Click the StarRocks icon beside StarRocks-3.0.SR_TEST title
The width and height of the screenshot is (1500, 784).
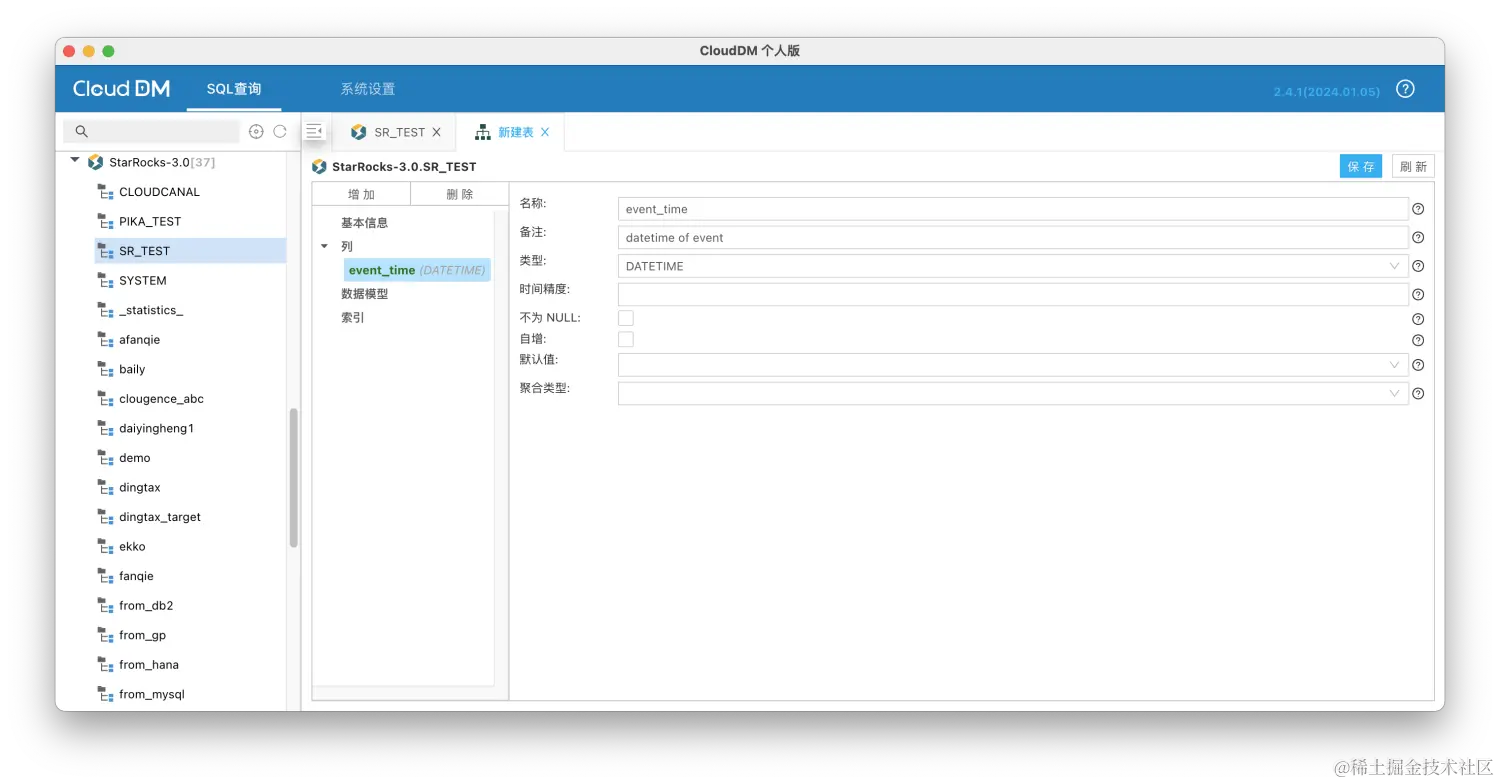pos(320,167)
